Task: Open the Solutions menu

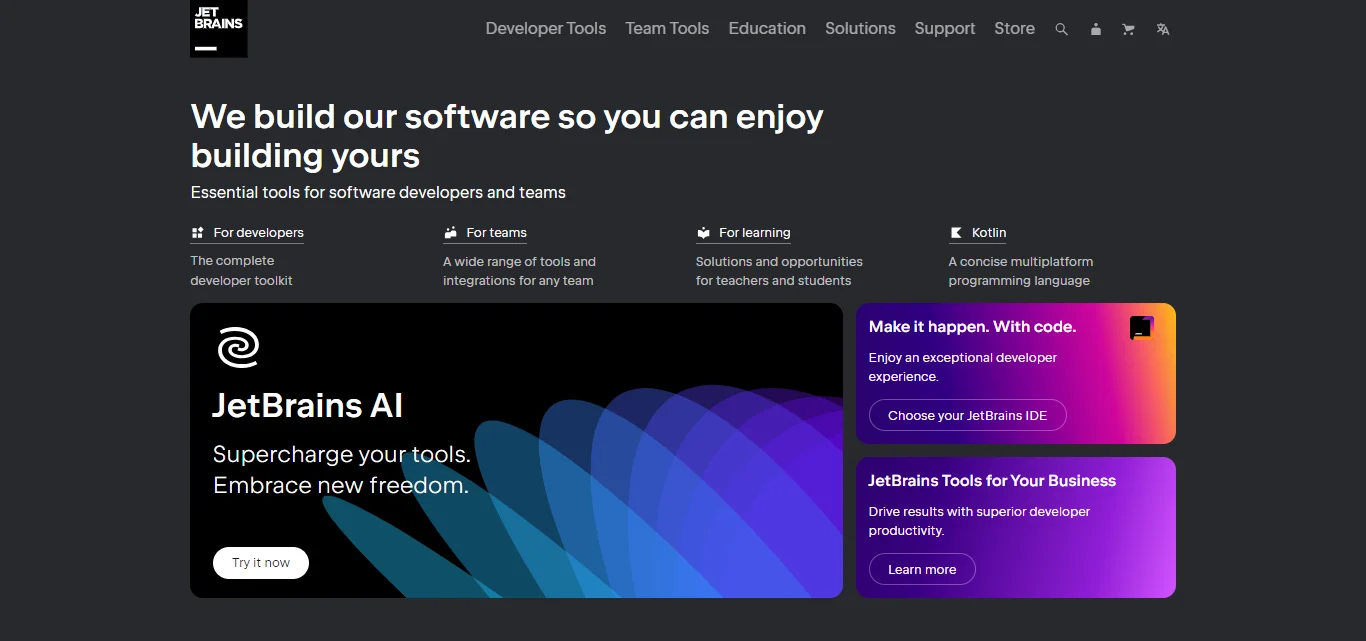Action: tap(859, 29)
